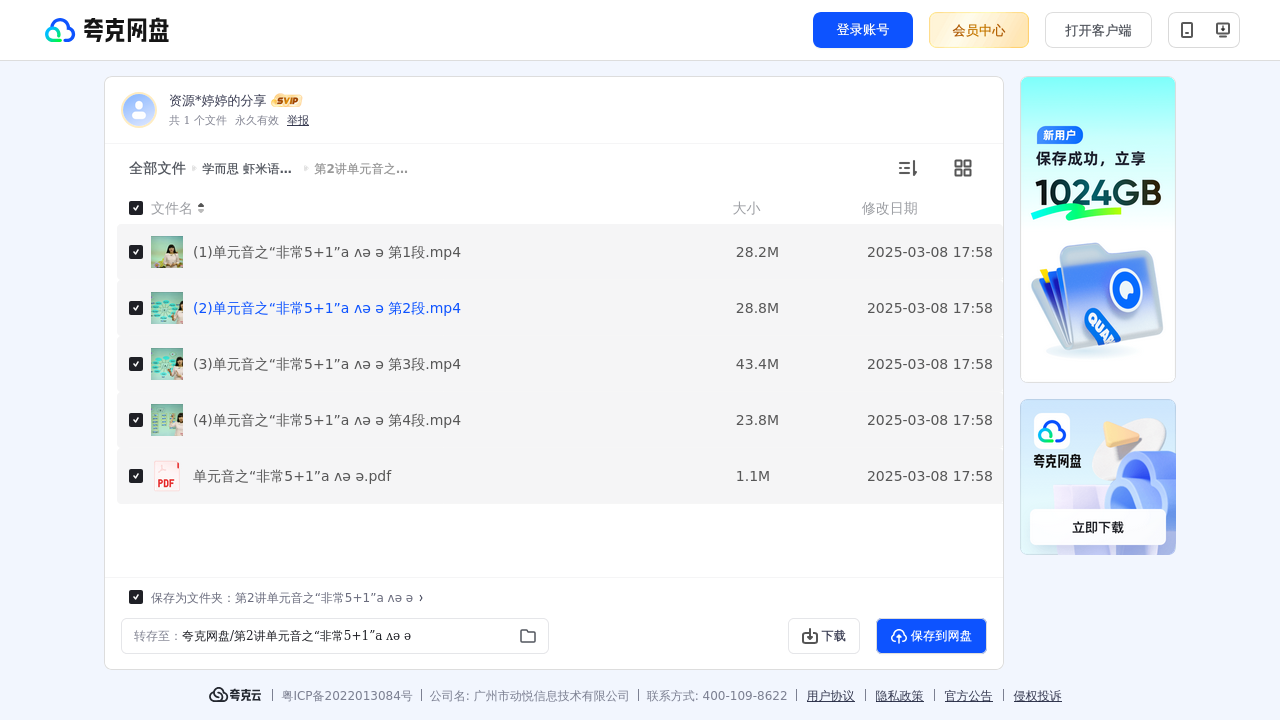Viewport: 1280px width, 720px height.
Task: Click the sharer's avatar icon
Action: (x=139, y=110)
